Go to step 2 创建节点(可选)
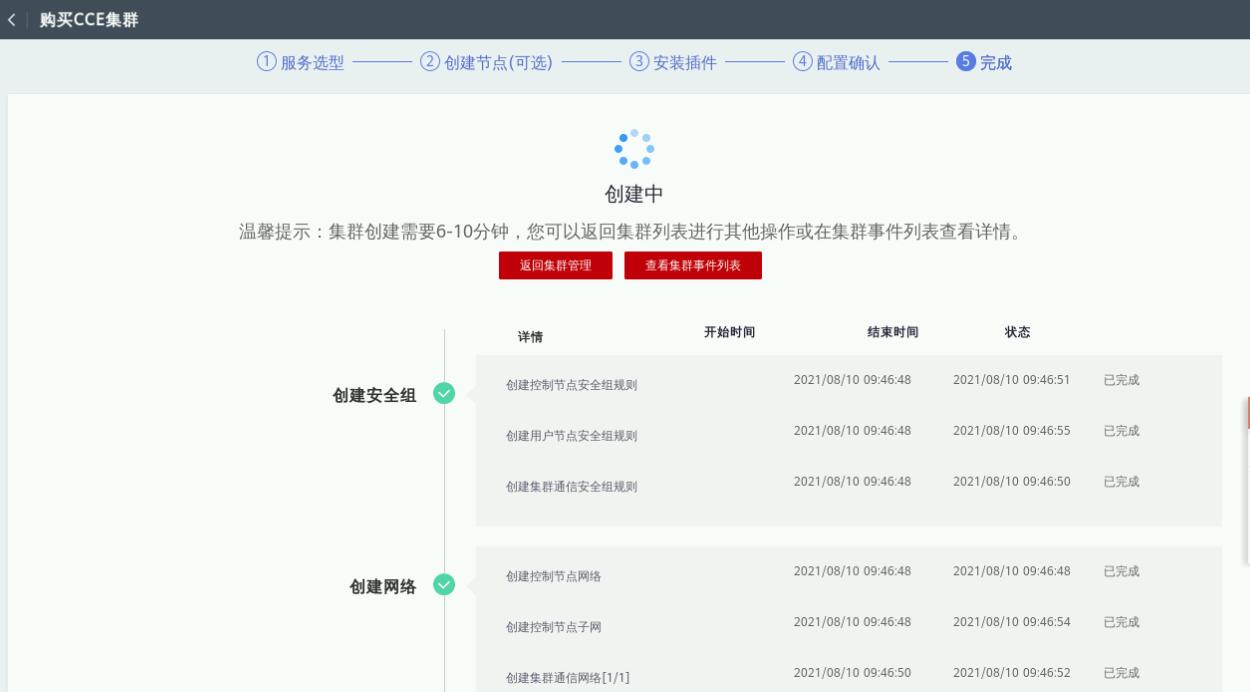 [x=486, y=62]
